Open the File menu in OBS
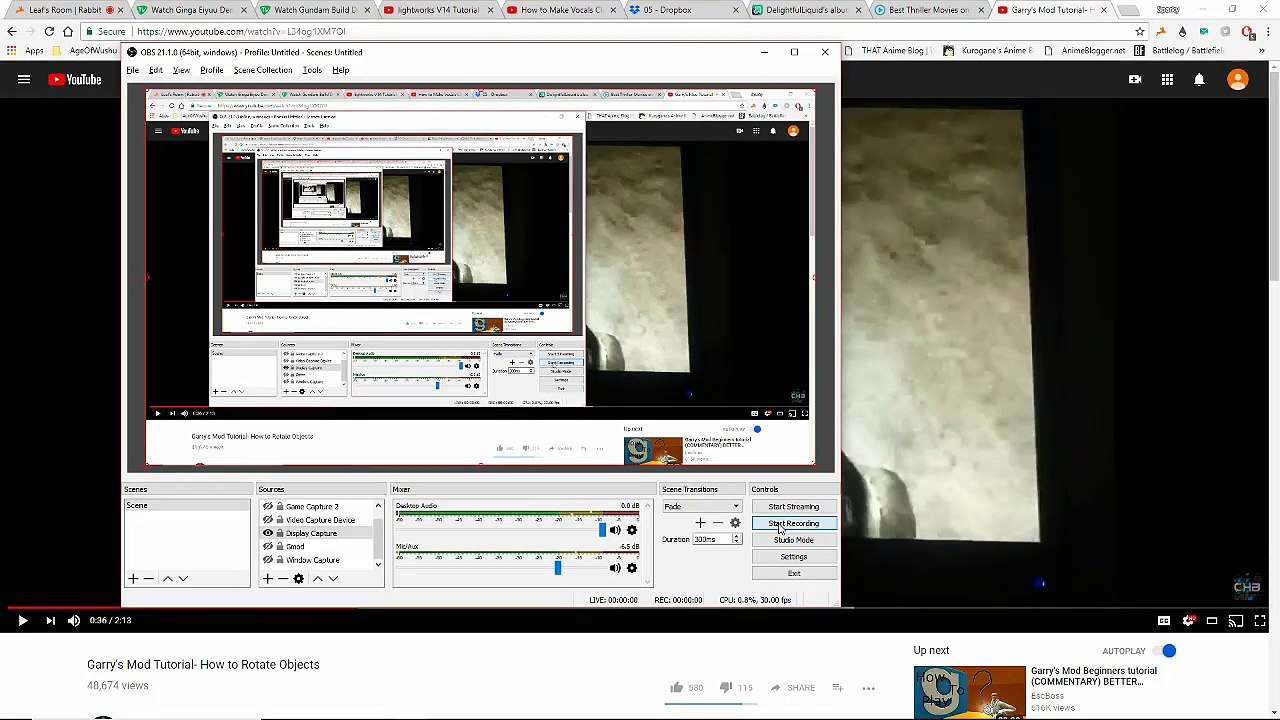The image size is (1280, 720). tap(132, 70)
